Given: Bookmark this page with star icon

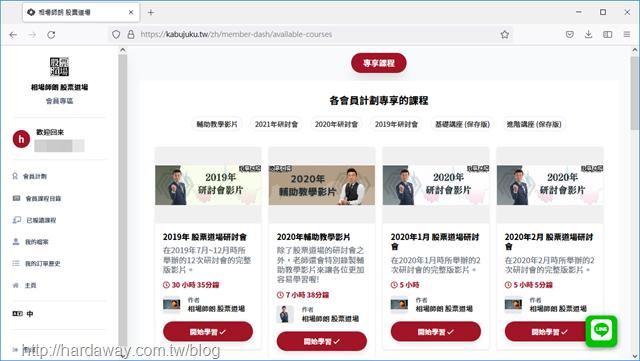Looking at the screenshot, I should (505, 35).
